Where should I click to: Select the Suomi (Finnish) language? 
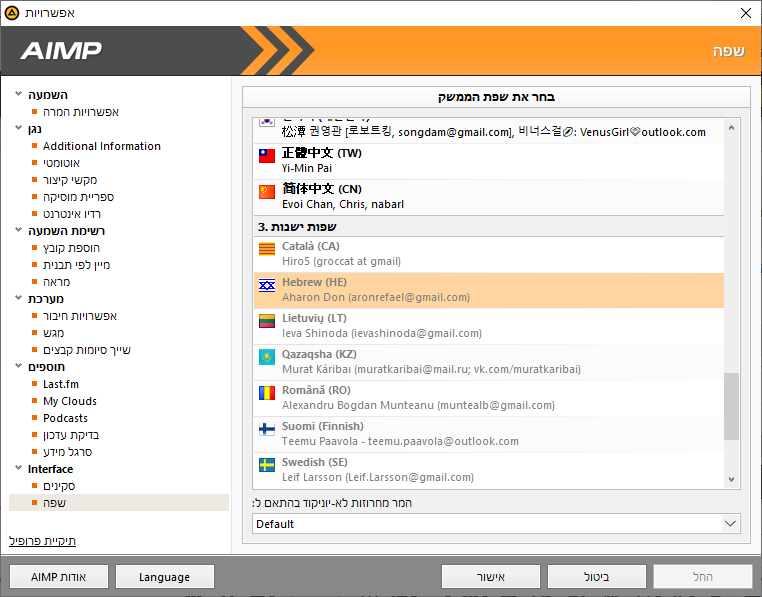click(489, 435)
